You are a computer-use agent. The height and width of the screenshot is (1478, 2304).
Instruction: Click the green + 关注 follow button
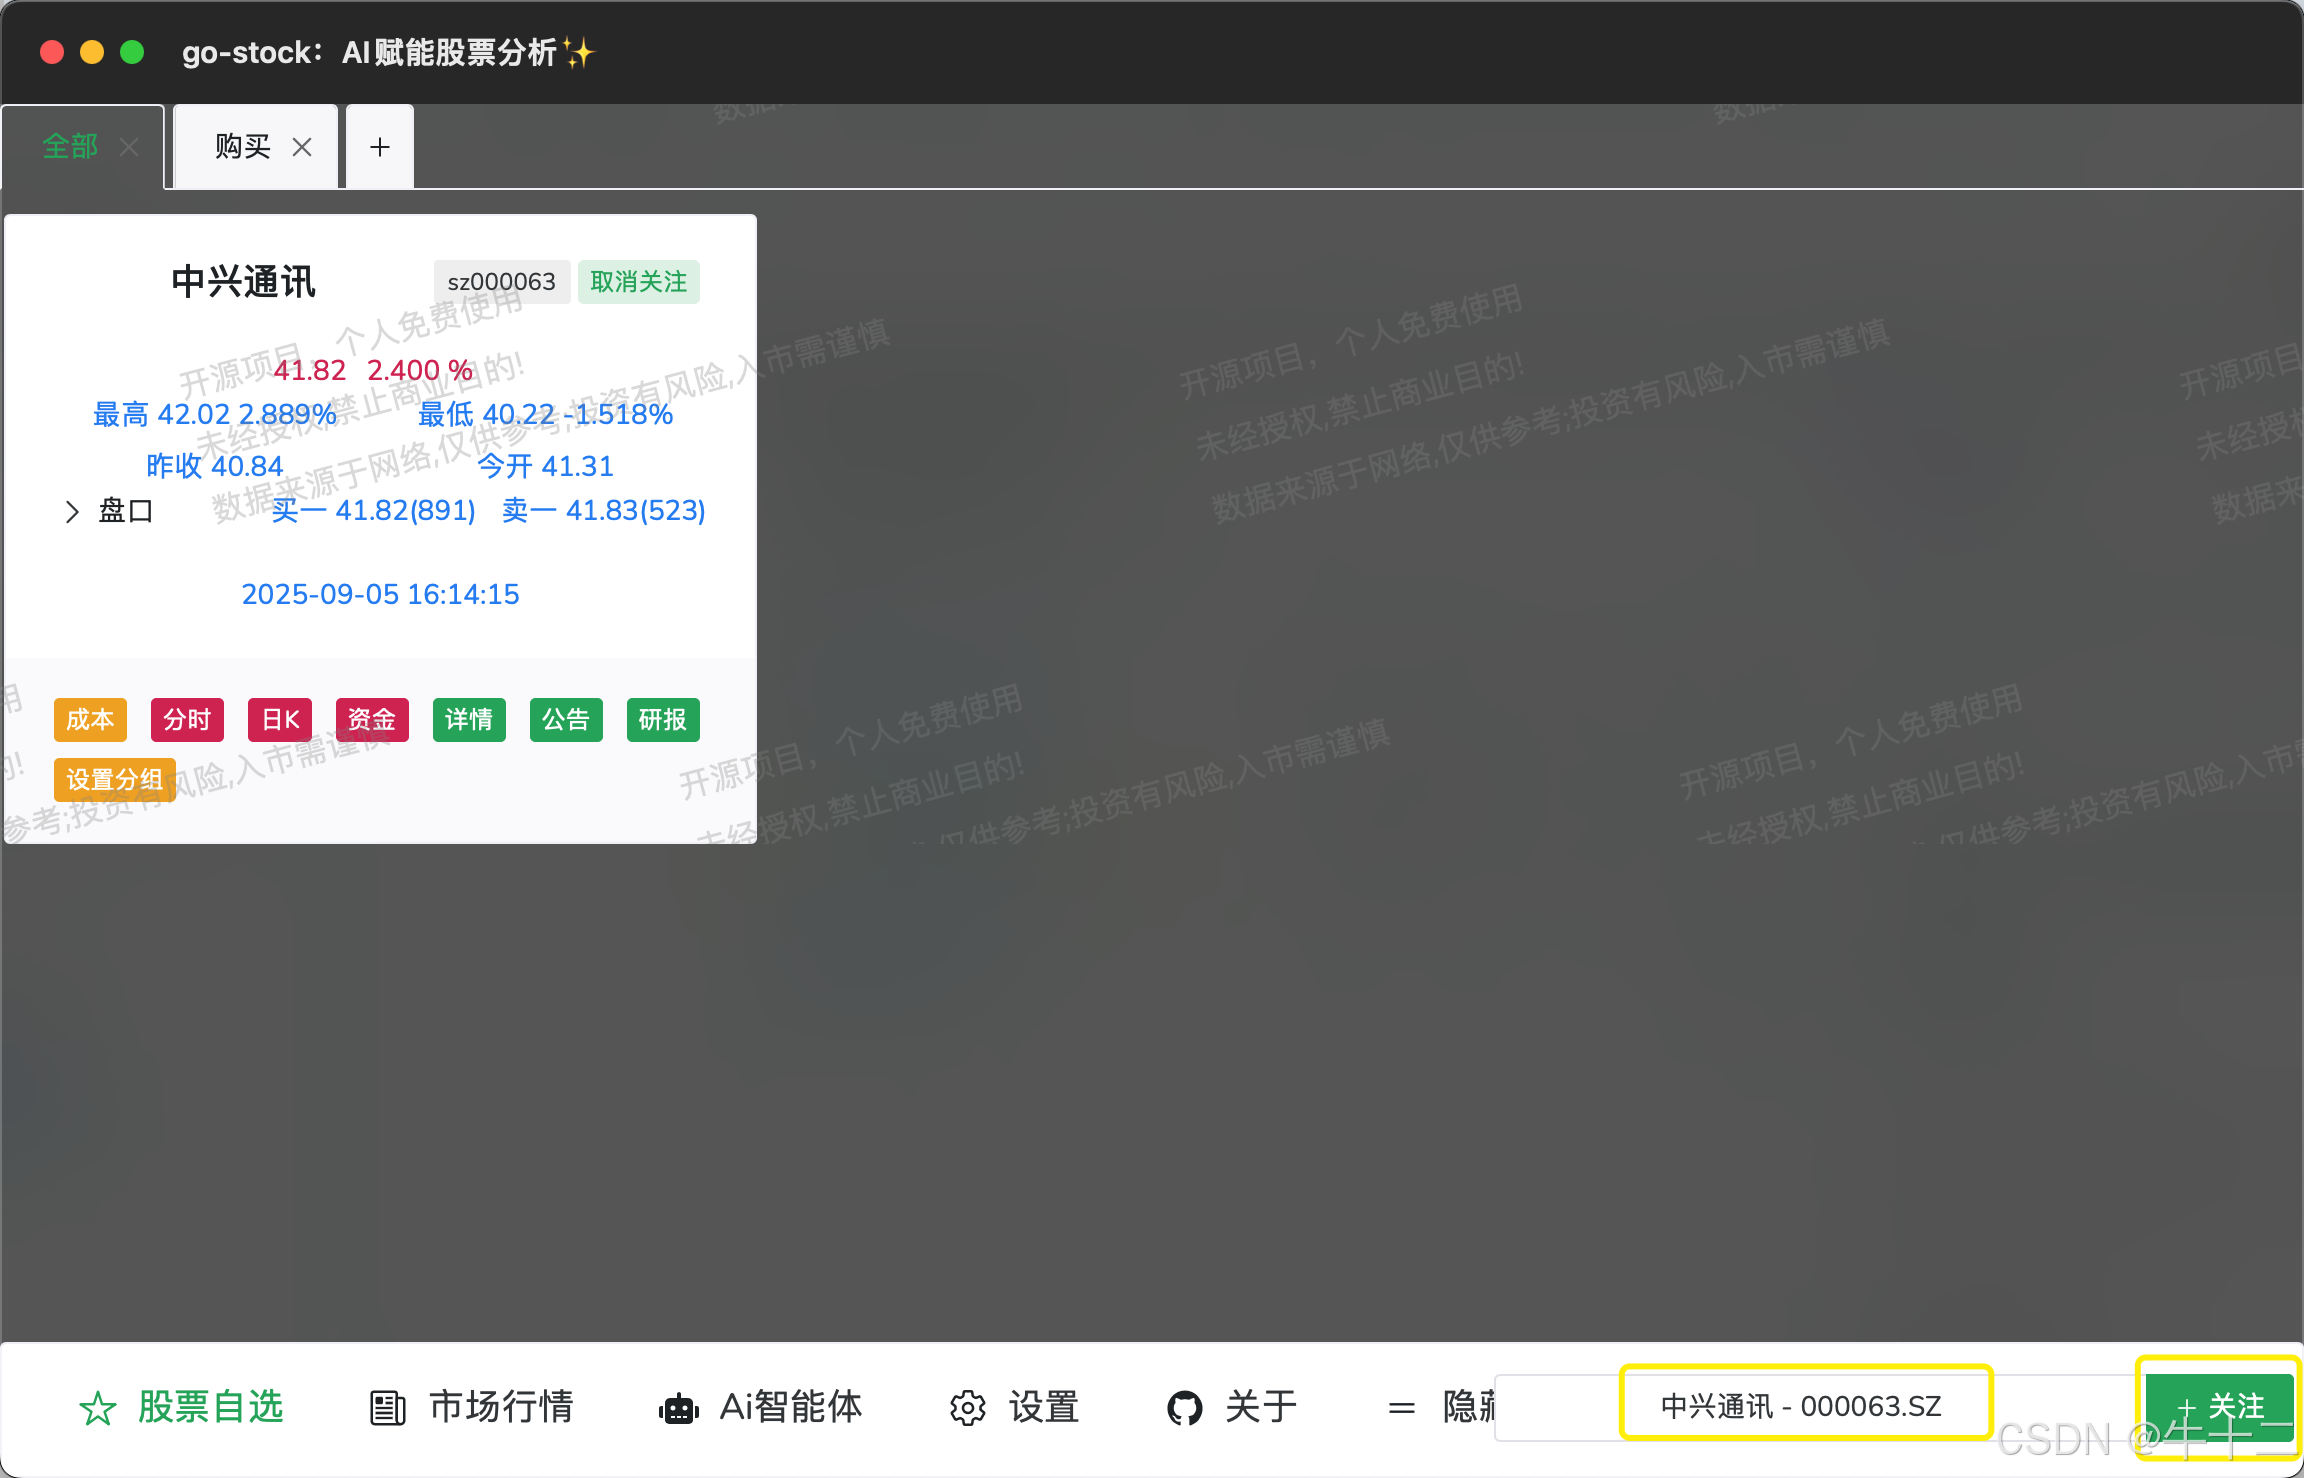(x=2220, y=1407)
